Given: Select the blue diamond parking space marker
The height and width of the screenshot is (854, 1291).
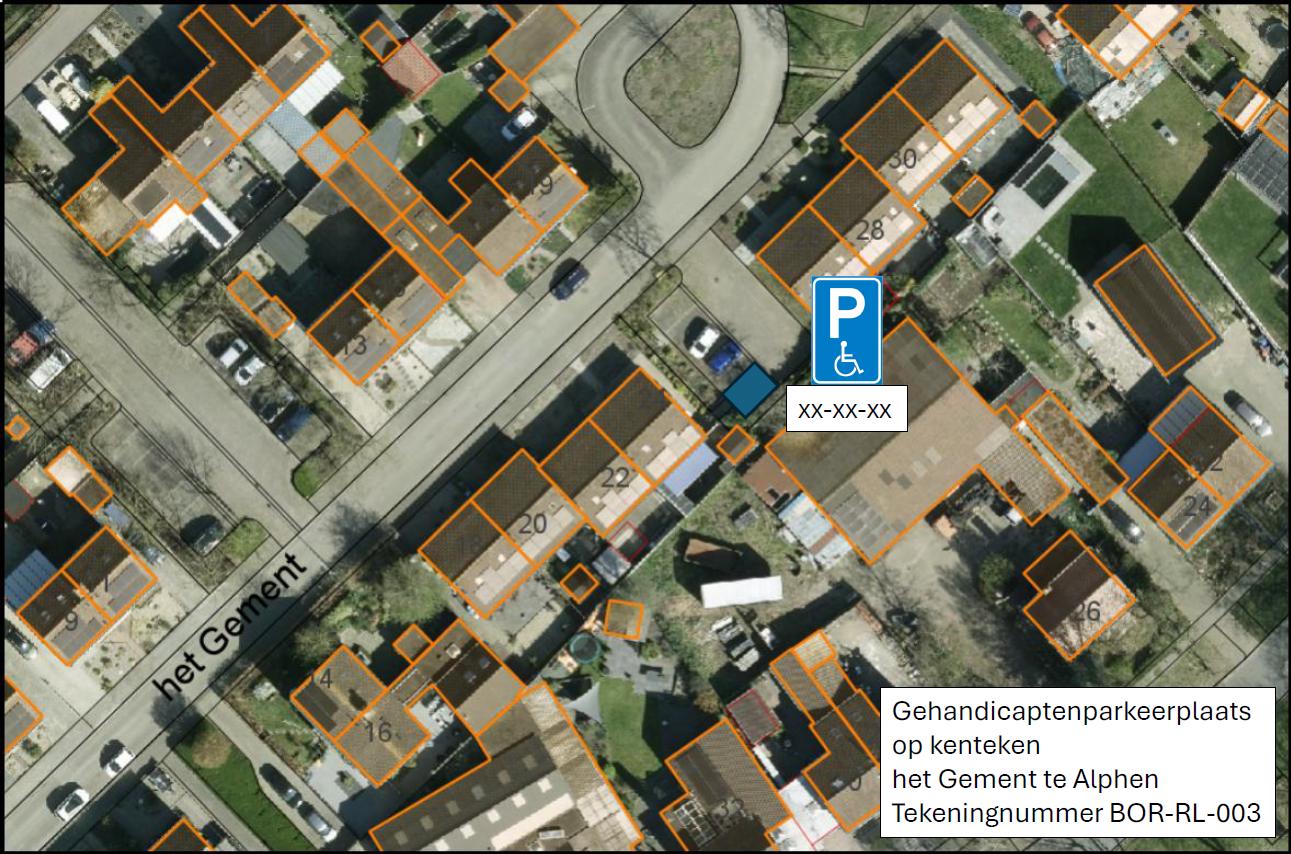Looking at the screenshot, I should (749, 389).
